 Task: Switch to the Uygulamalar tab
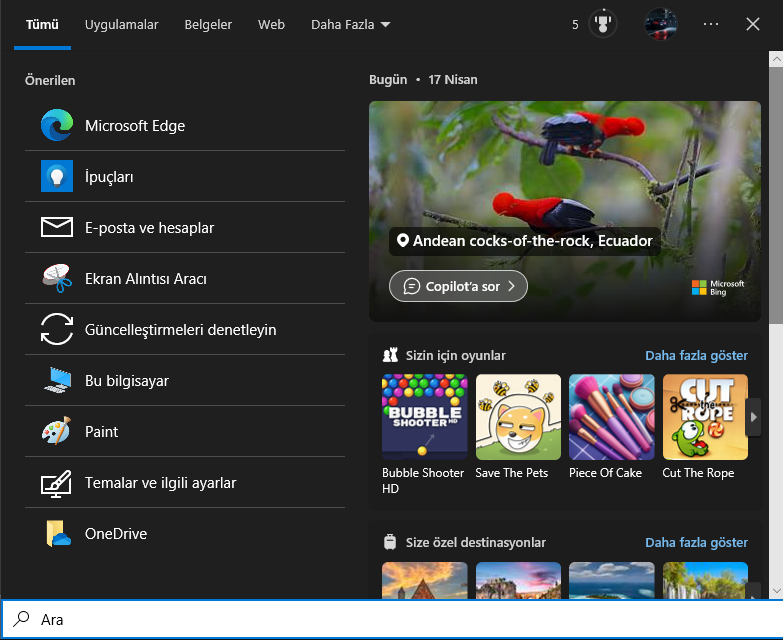tap(121, 24)
